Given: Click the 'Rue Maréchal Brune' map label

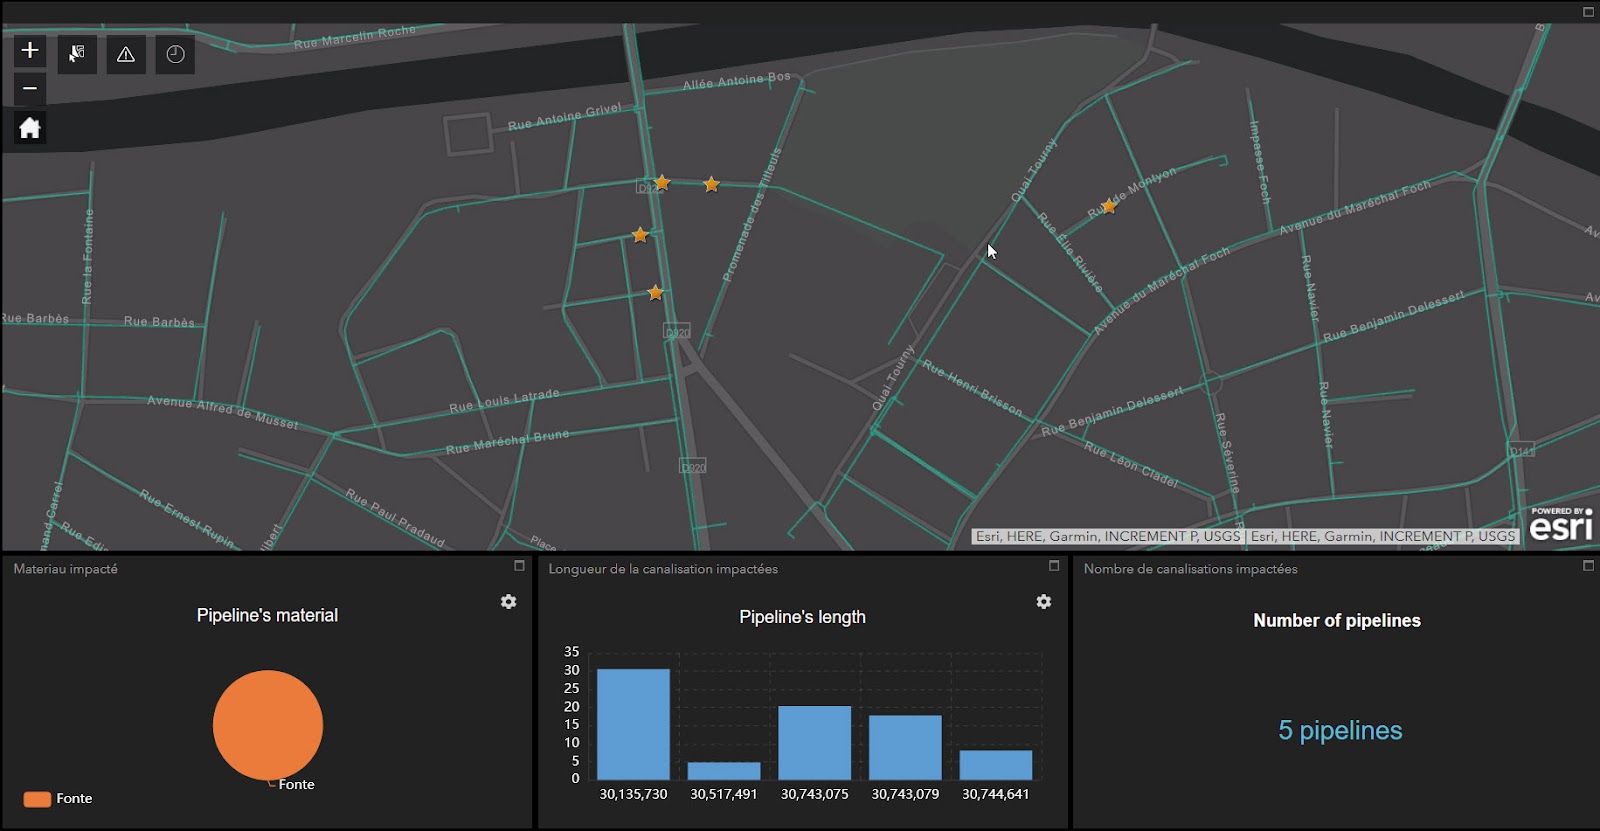Looking at the screenshot, I should coord(507,441).
